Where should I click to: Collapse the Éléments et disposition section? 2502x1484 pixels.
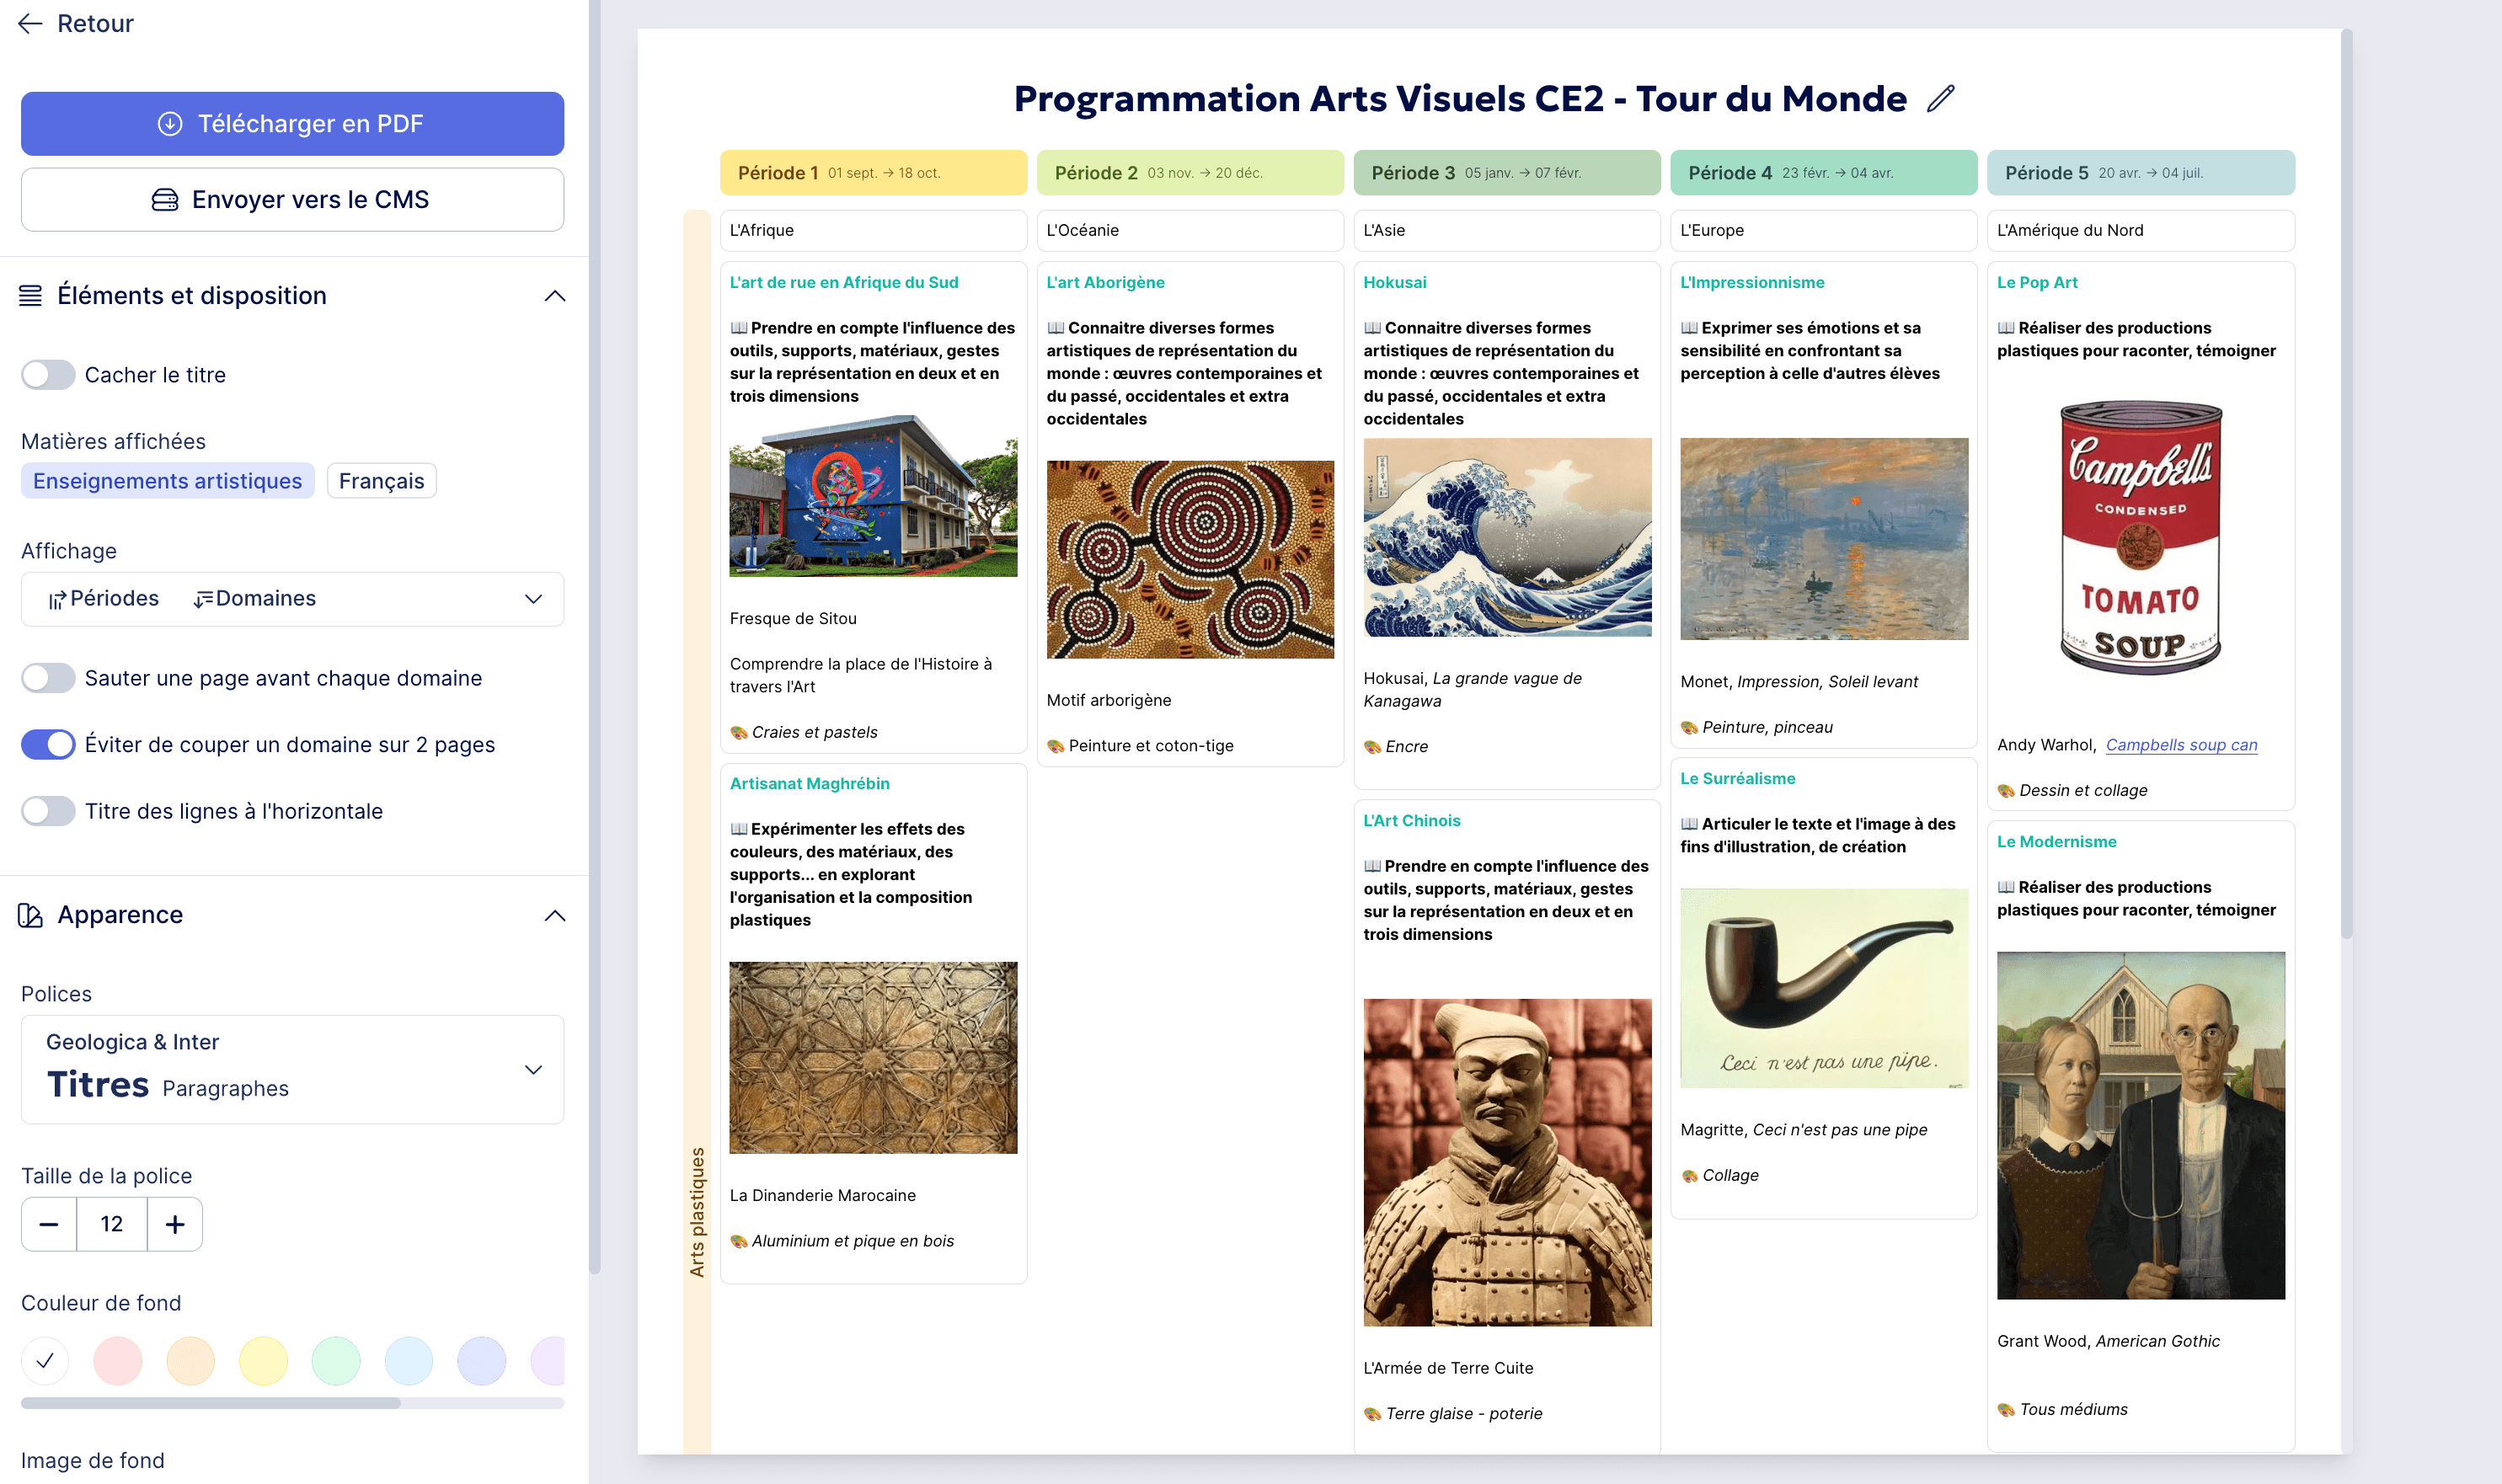pos(555,296)
